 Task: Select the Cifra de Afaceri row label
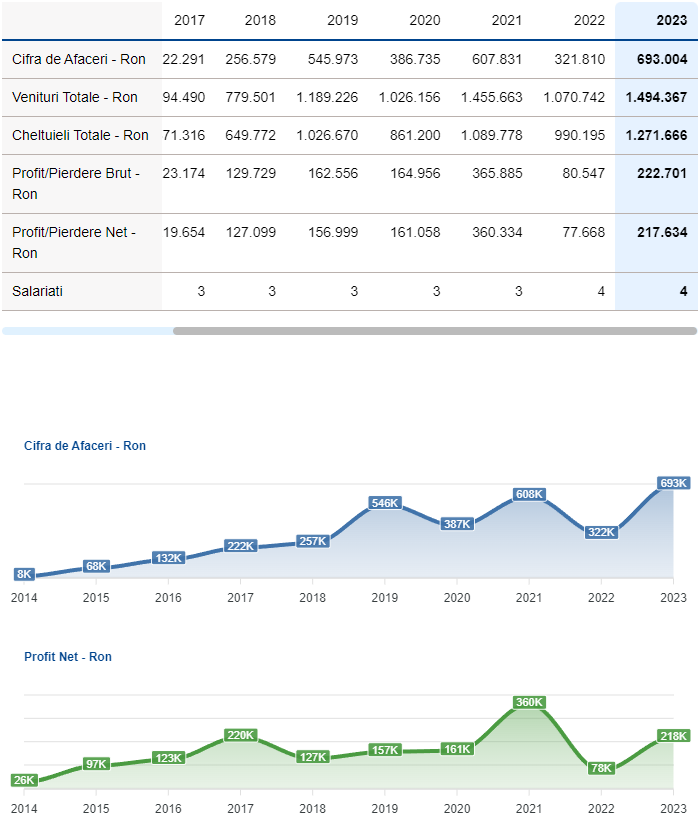coord(79,59)
